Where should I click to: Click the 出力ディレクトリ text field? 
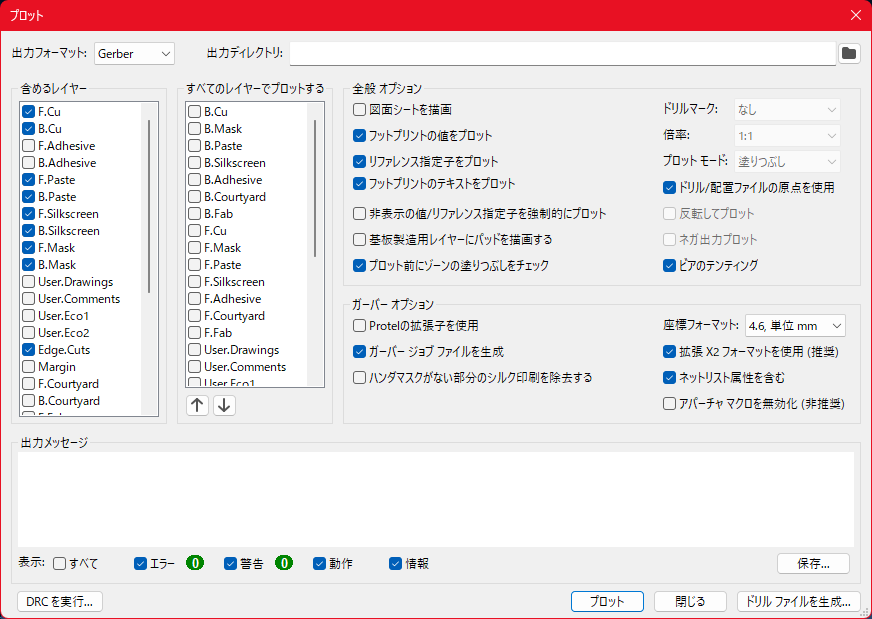point(562,54)
